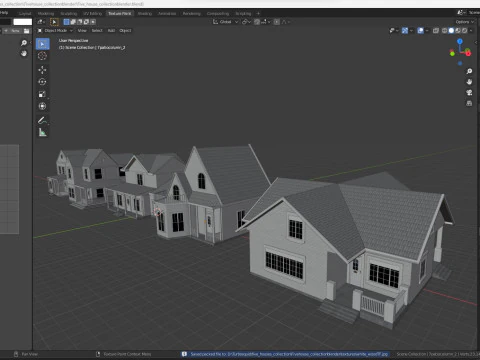Select the Transform tool

point(42,106)
